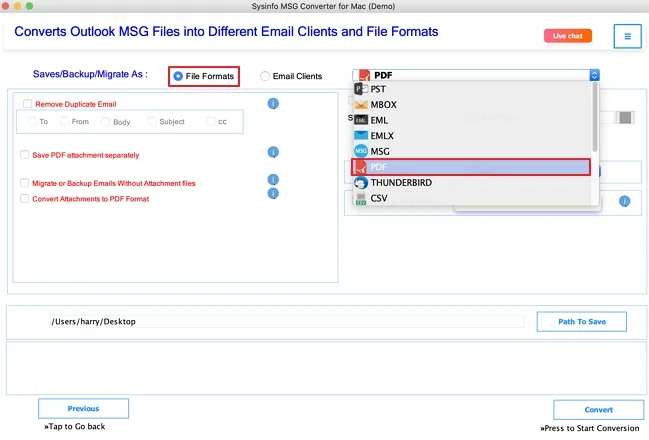Click the dropdown list scrollbar
This screenshot has width=649, height=440.
pos(595,117)
